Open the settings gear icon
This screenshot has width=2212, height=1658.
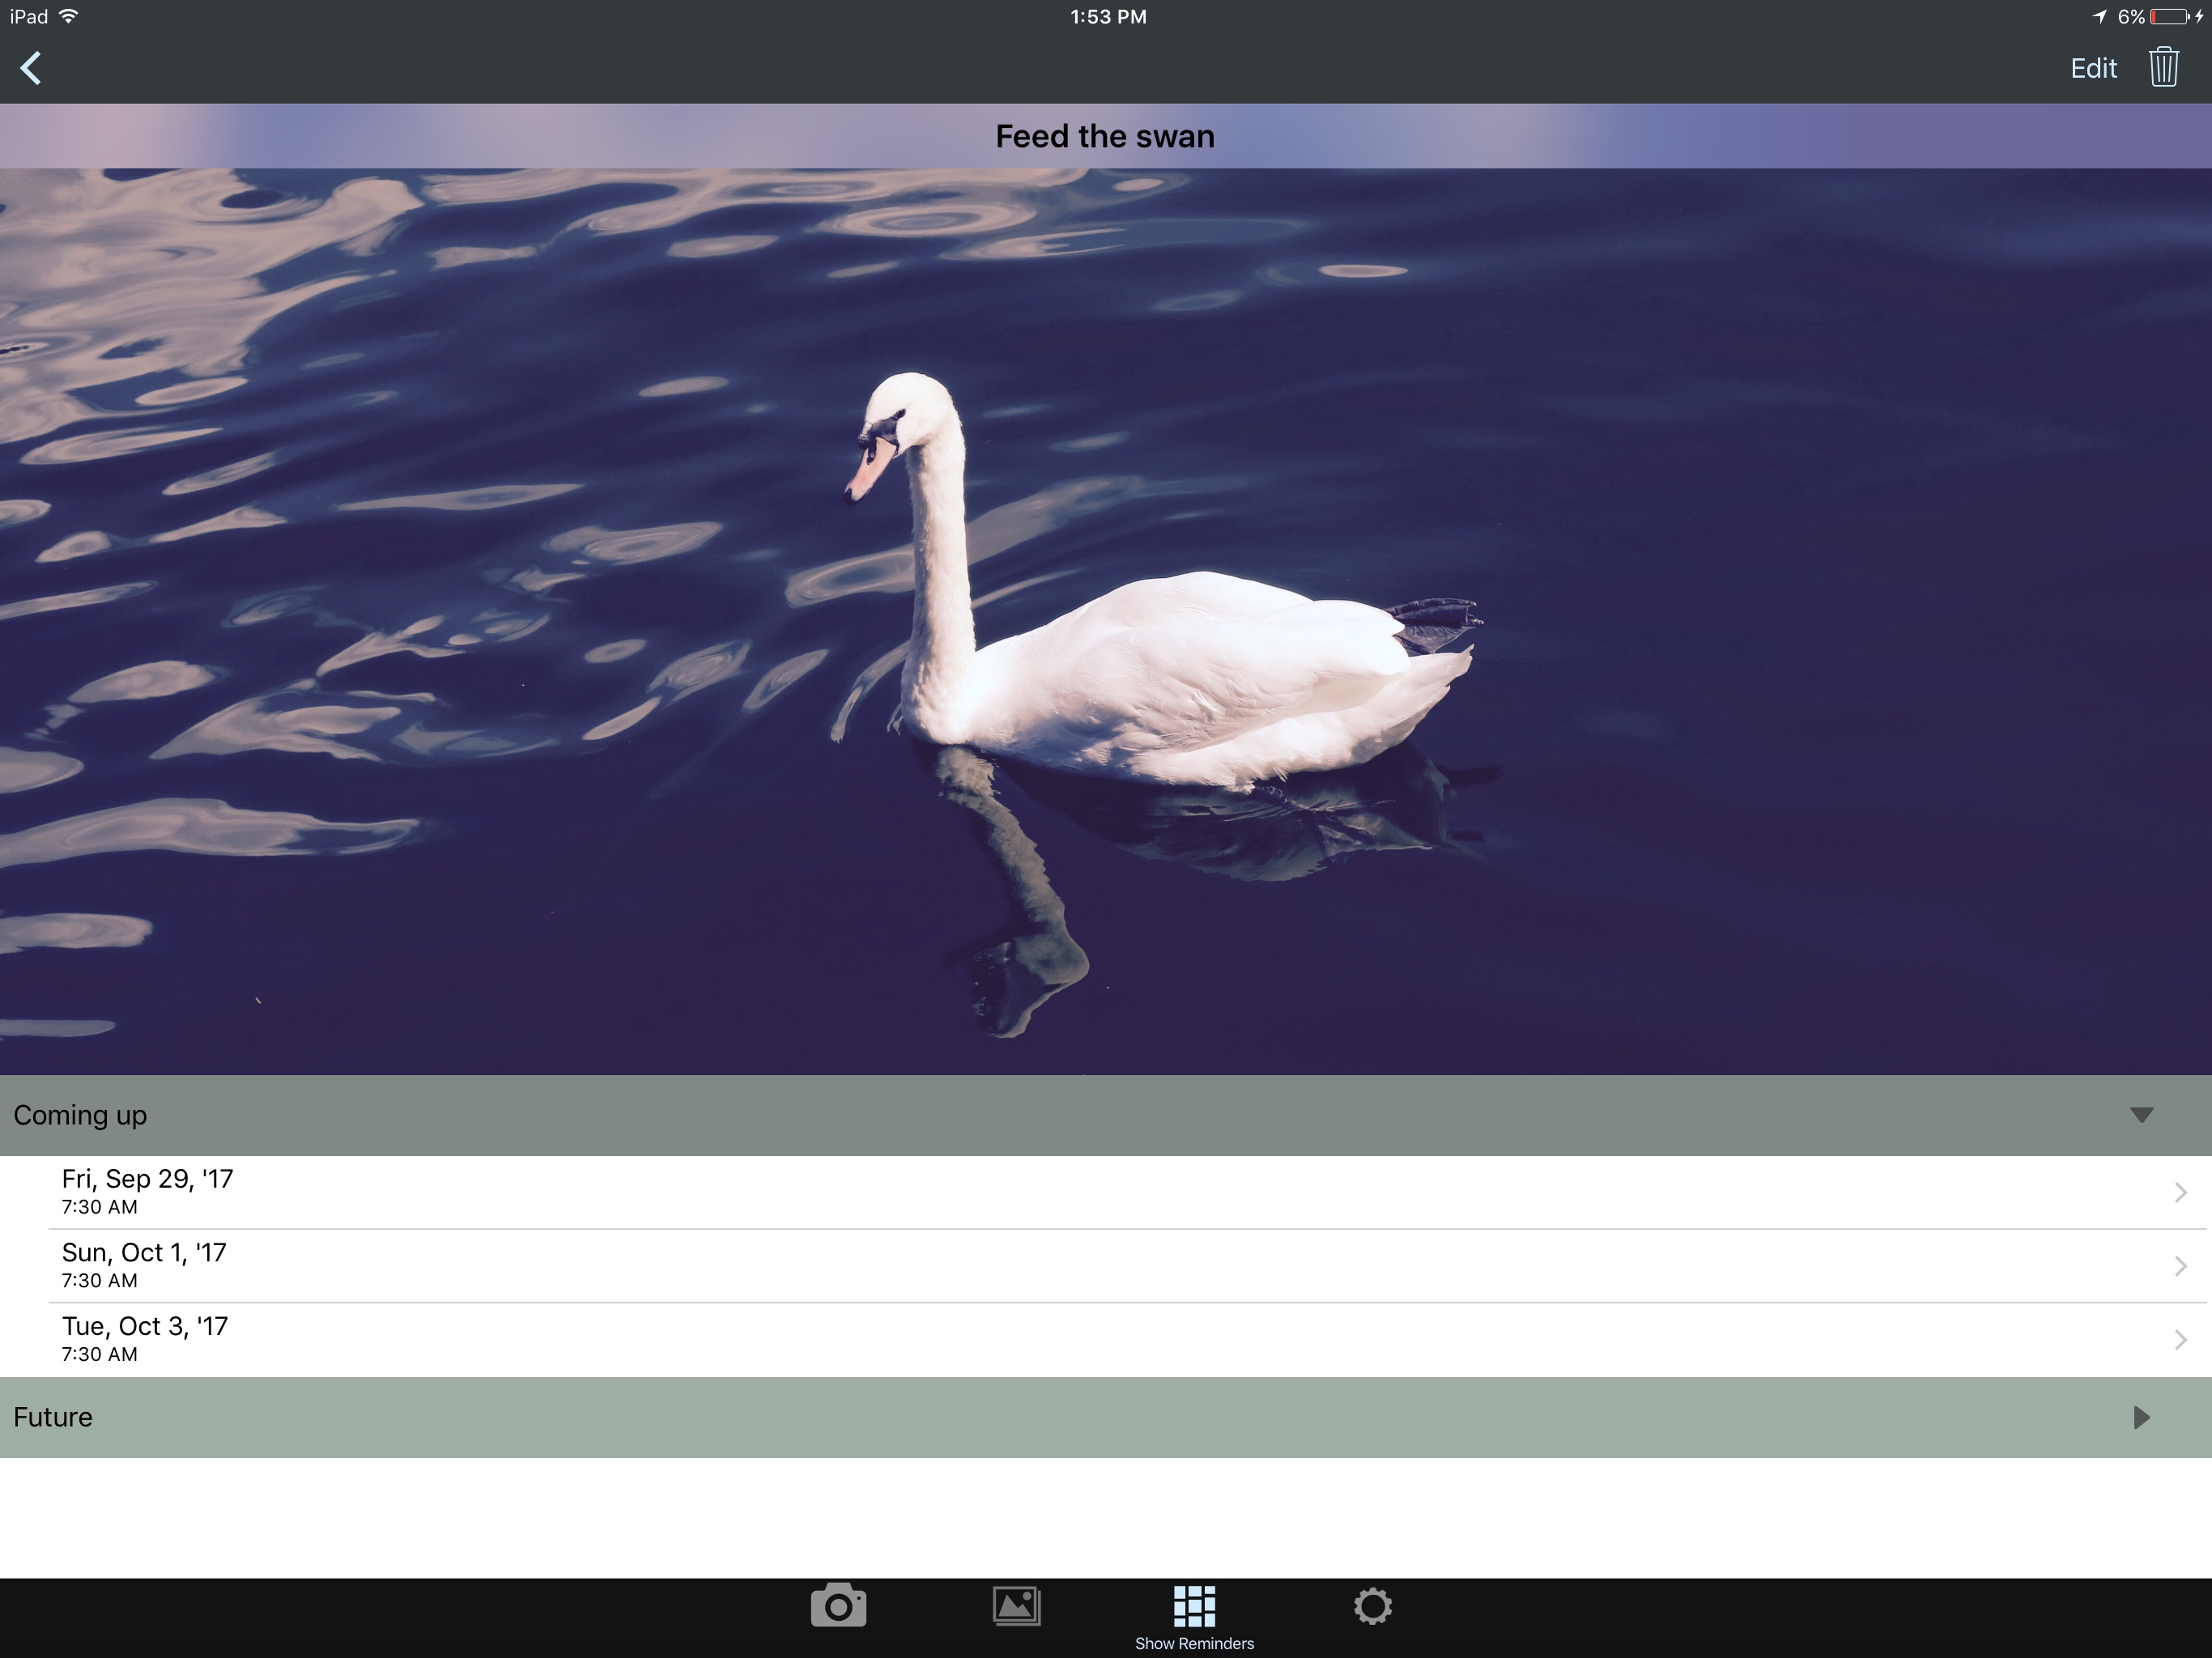(1372, 1606)
